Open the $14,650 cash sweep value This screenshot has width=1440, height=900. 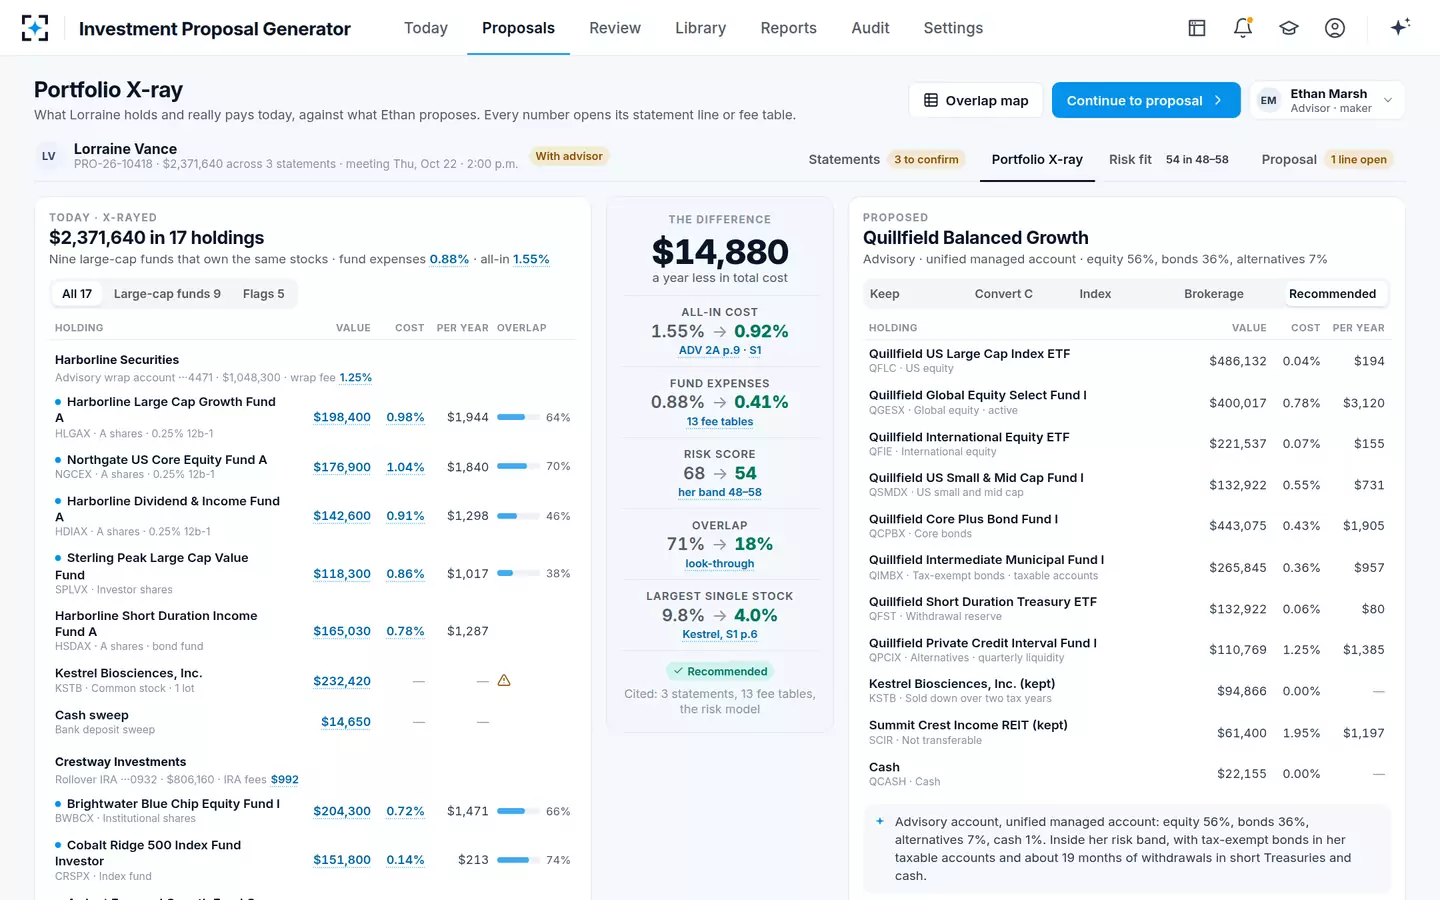click(x=346, y=722)
